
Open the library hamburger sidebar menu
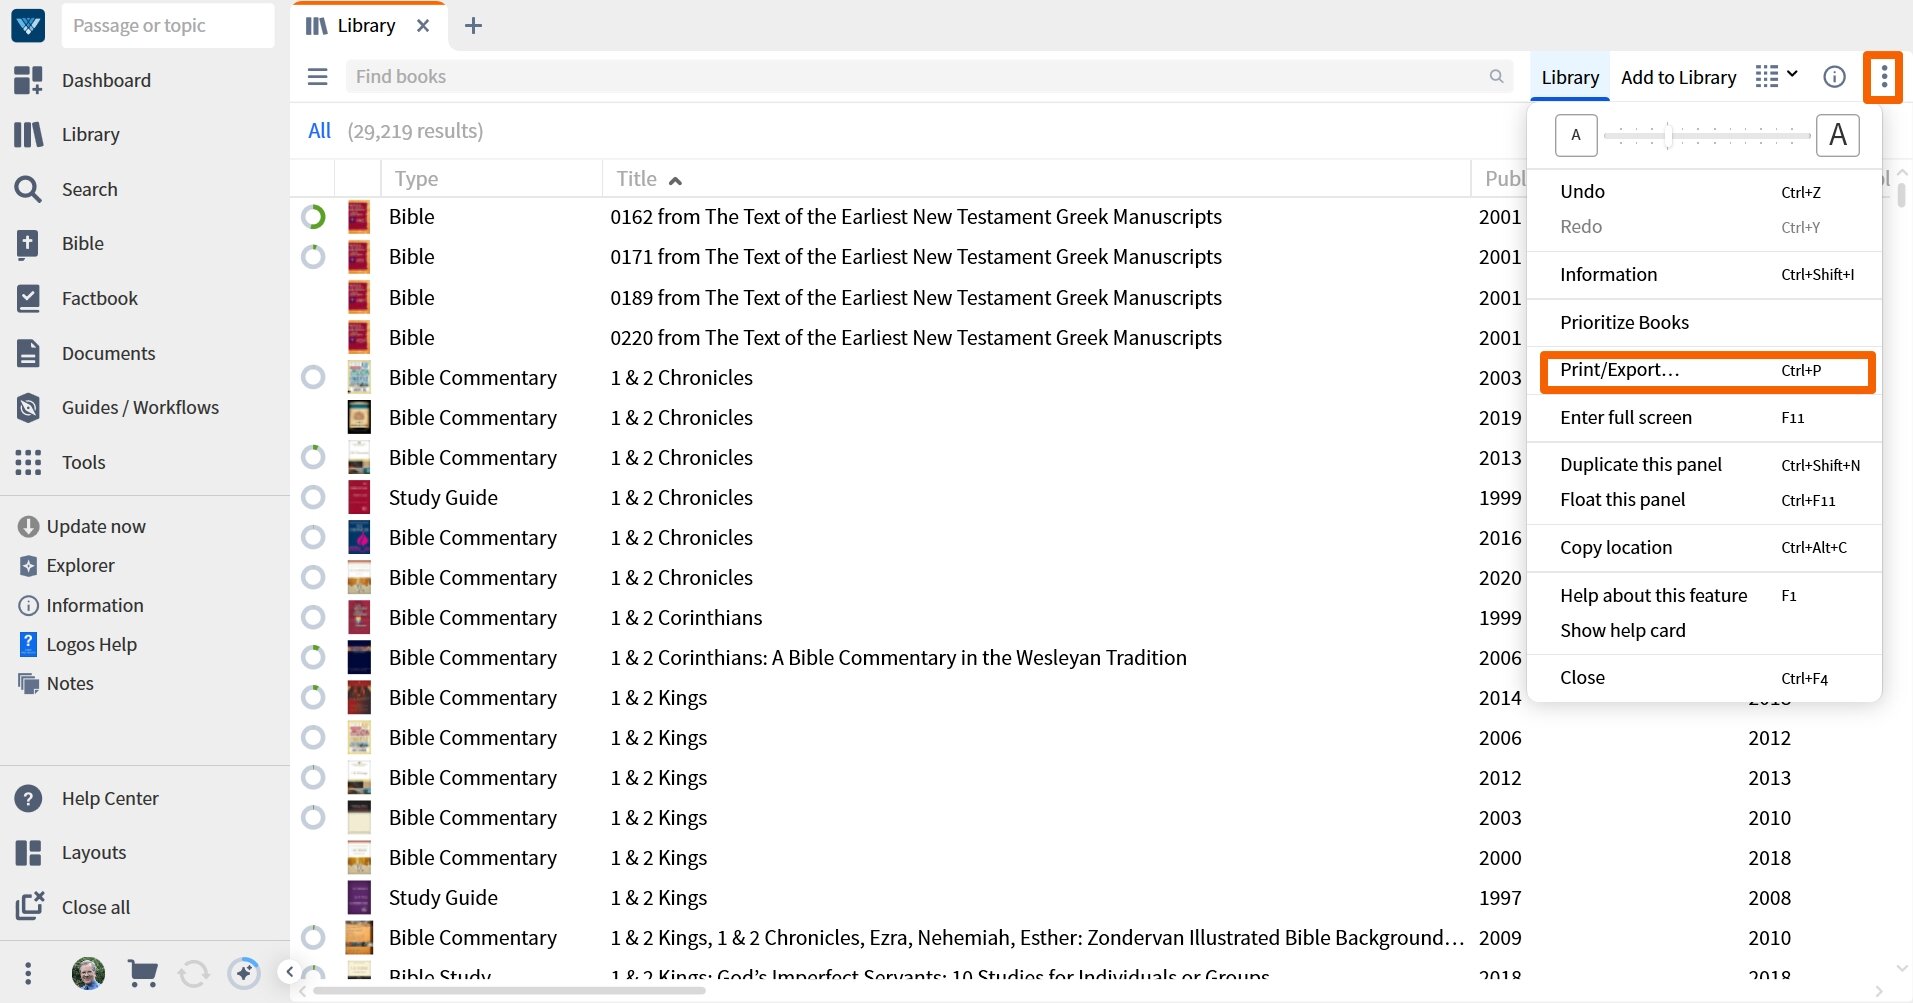point(317,76)
